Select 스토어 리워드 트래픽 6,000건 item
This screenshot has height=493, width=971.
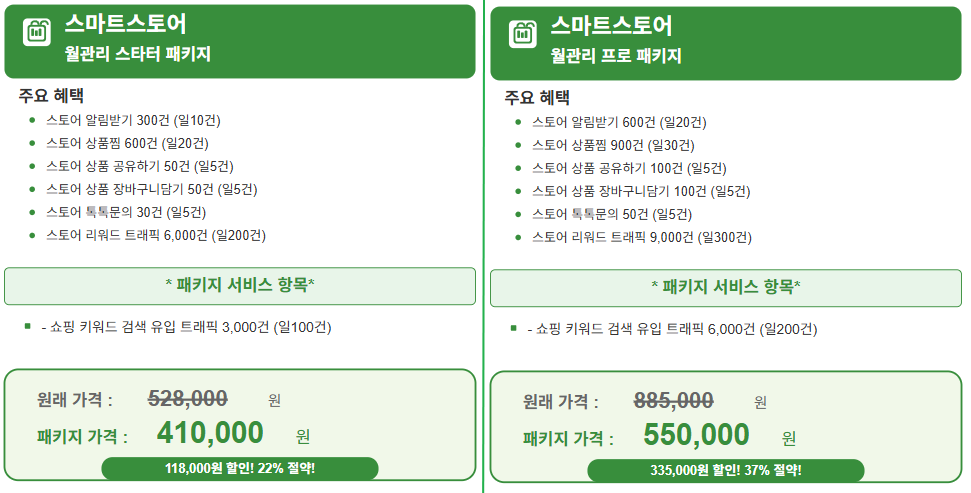tap(155, 235)
